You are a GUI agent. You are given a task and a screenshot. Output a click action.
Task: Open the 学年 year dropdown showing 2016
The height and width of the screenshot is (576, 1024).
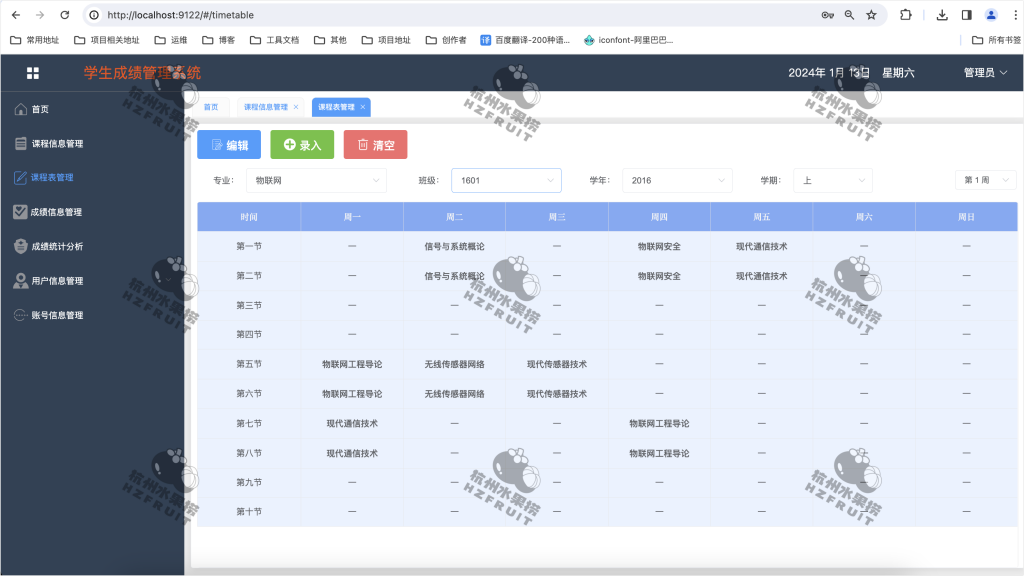[677, 180]
